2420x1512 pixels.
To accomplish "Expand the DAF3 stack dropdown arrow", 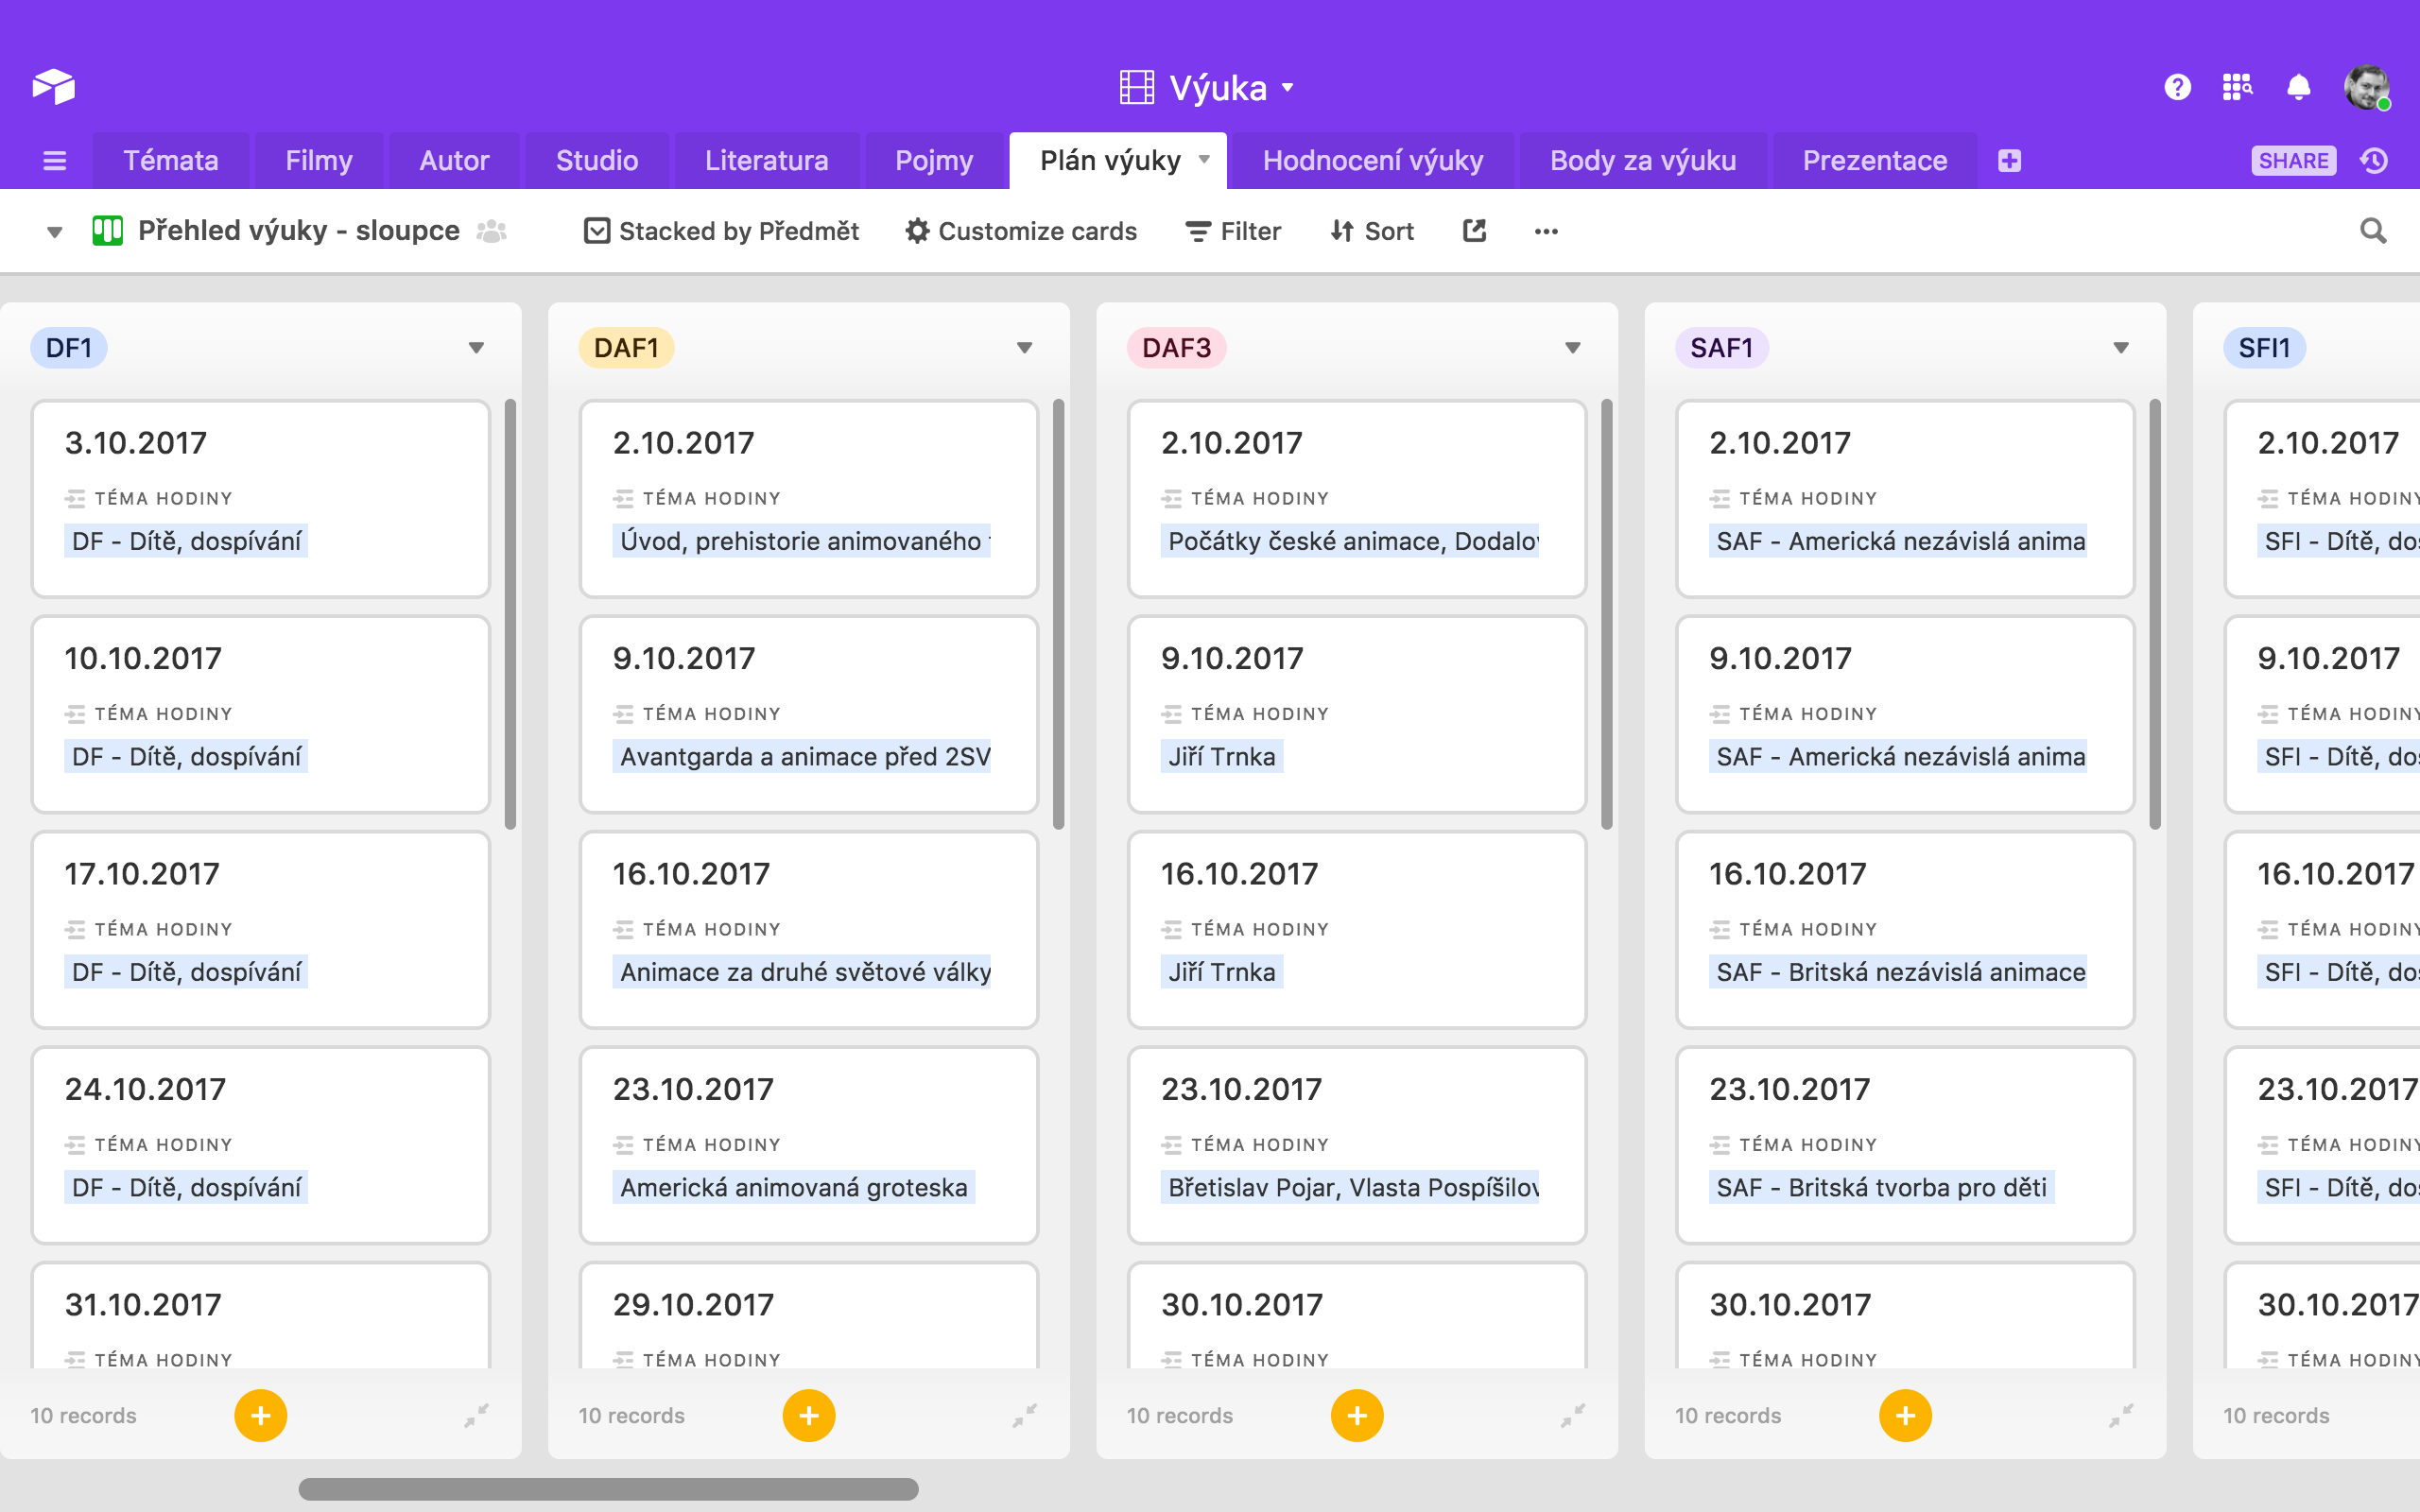I will 1572,348.
